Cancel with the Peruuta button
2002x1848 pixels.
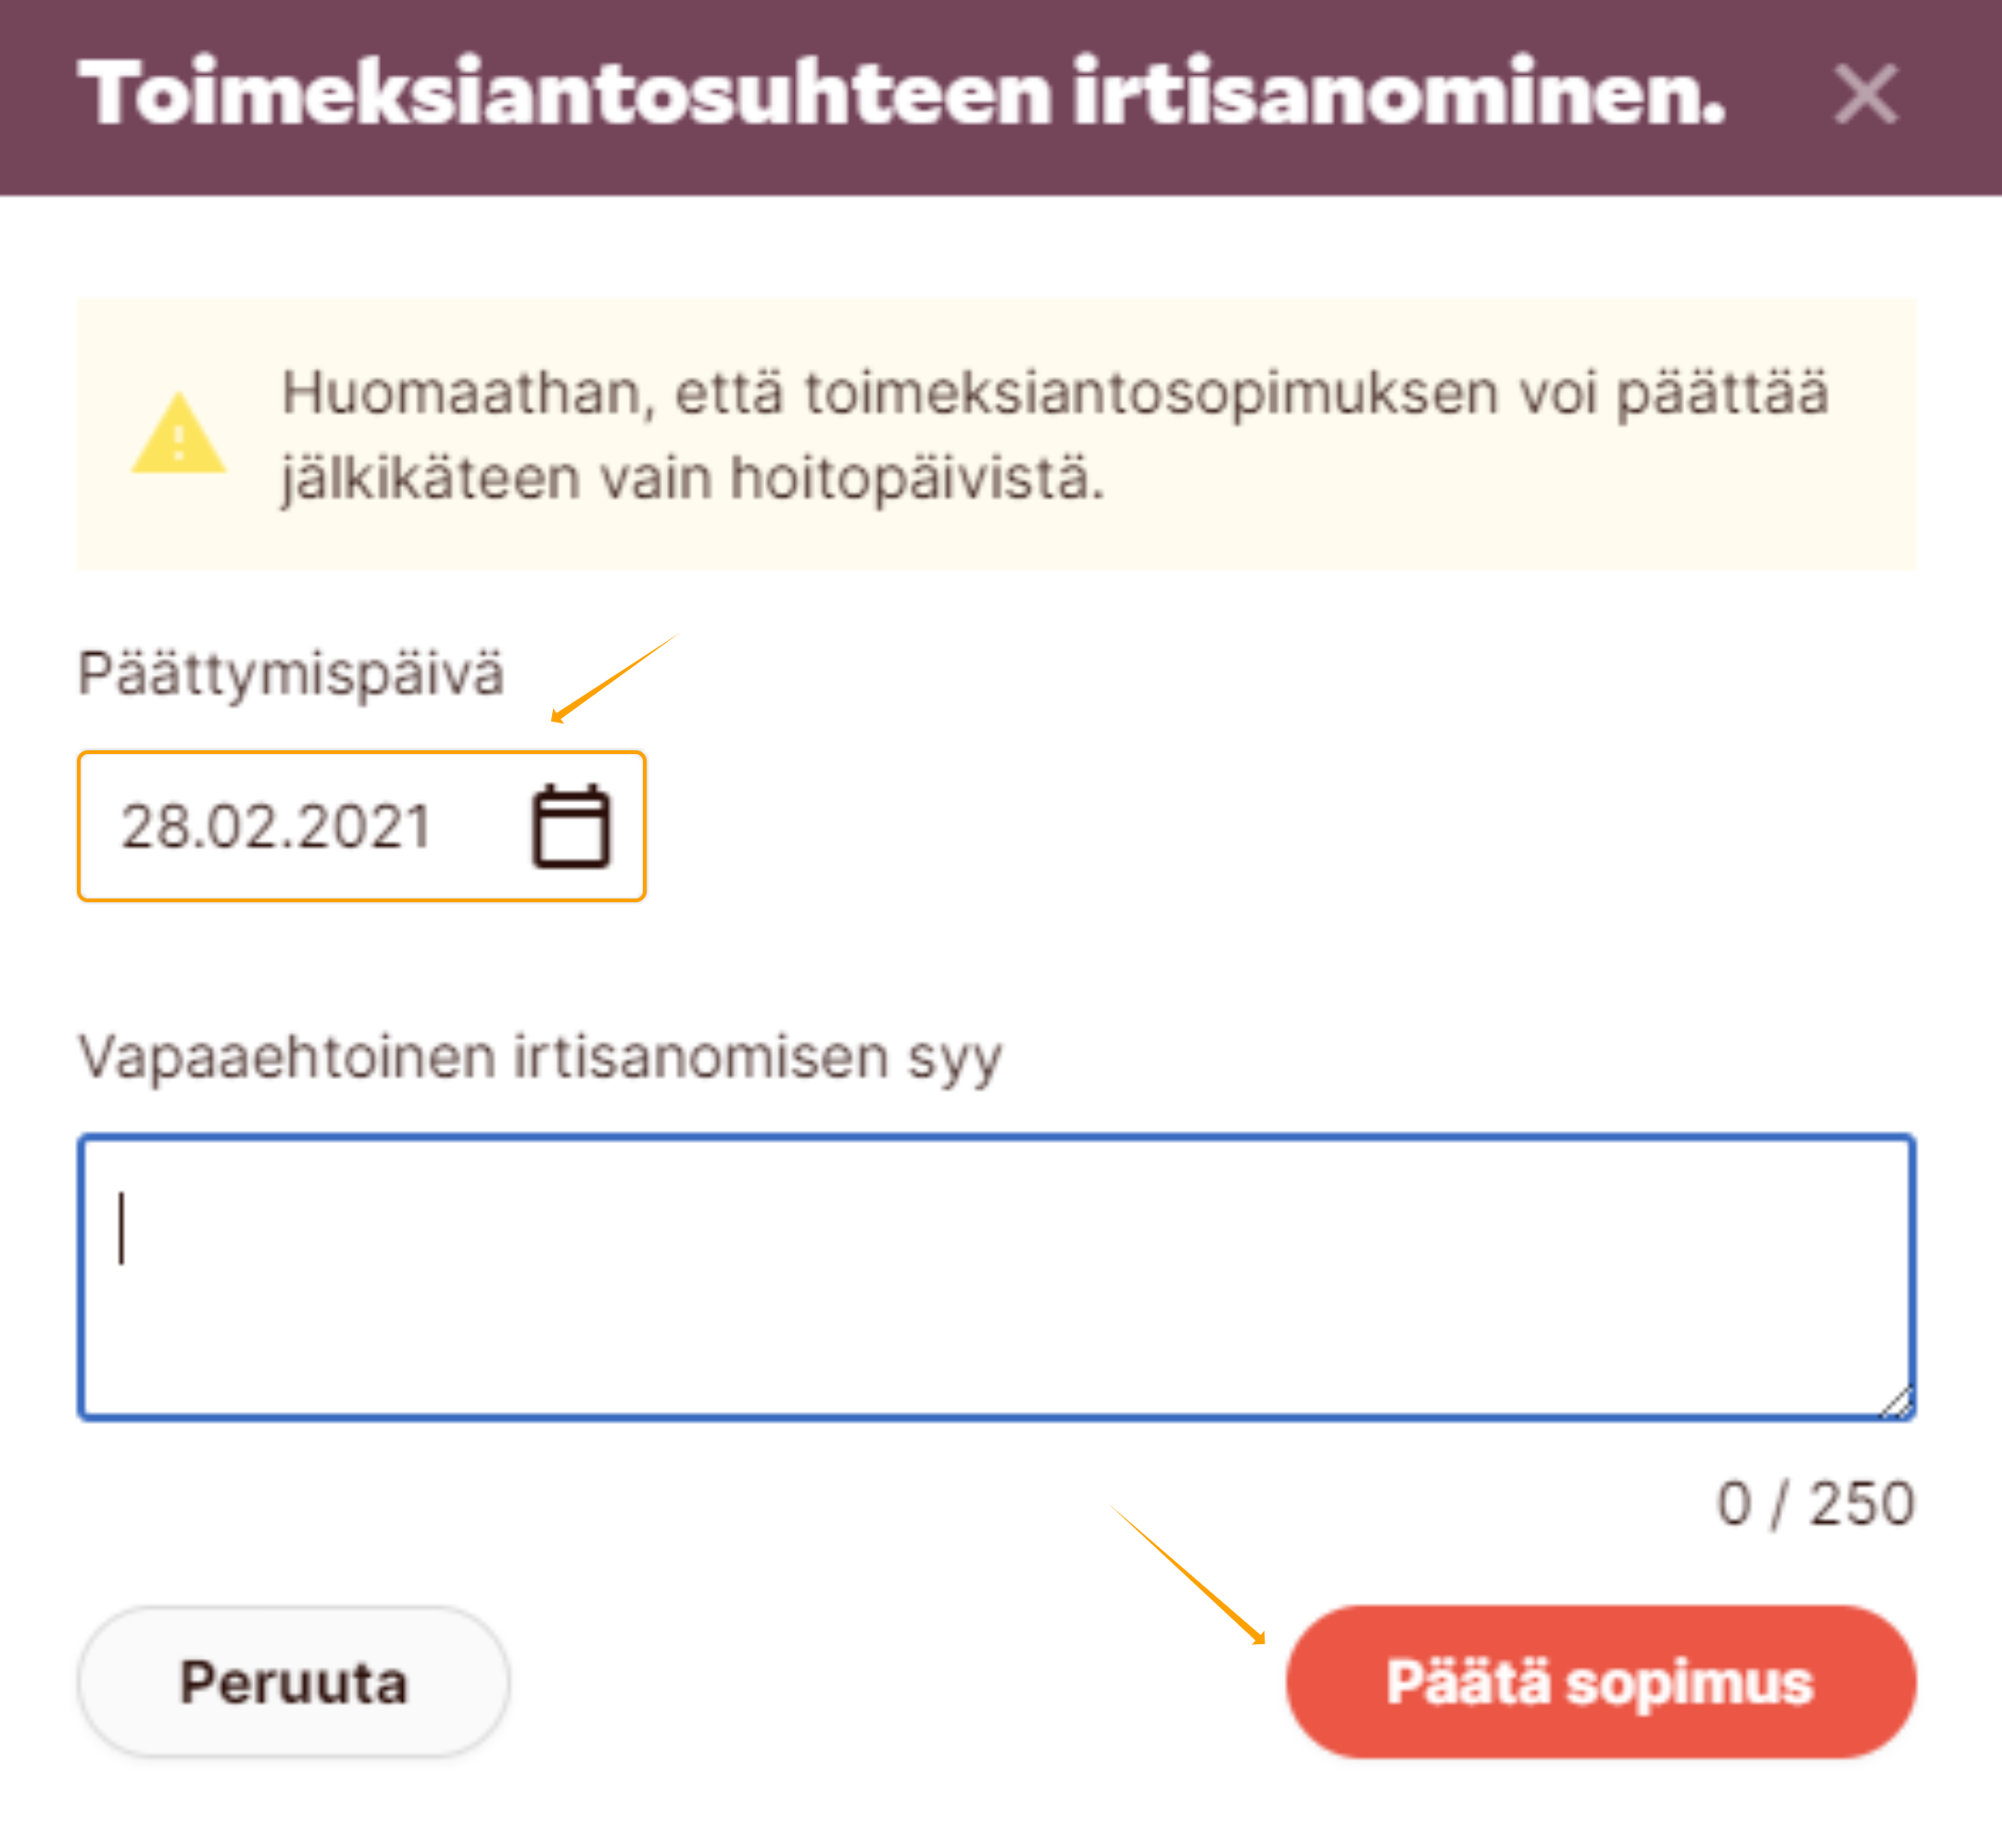(x=293, y=1682)
